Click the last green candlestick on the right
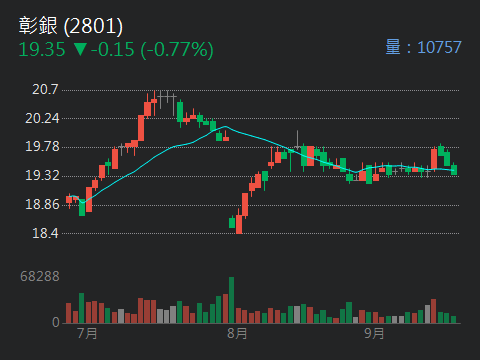The height and width of the screenshot is (360, 480). [454, 170]
